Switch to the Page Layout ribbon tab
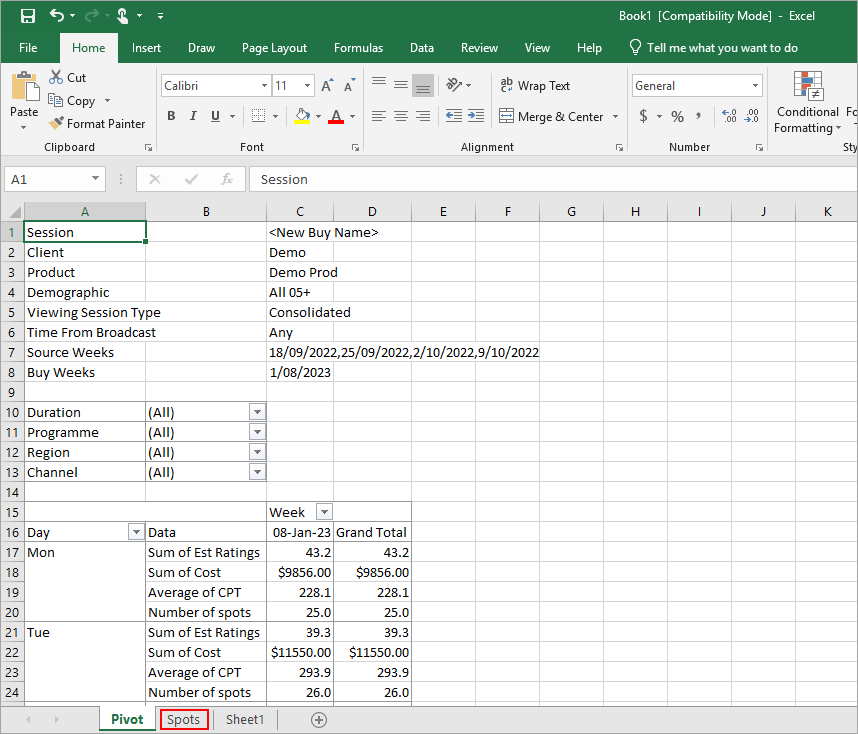Viewport: 858px width, 734px height. [274, 48]
